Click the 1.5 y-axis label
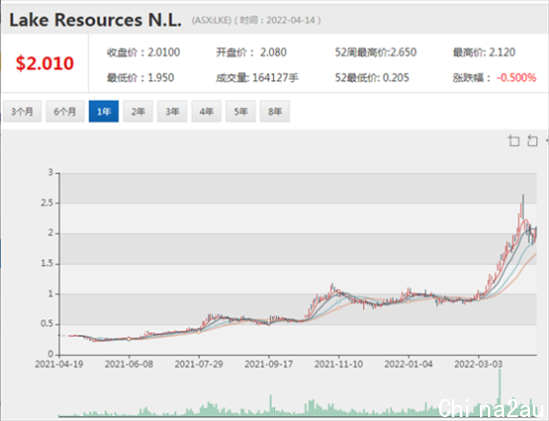The width and height of the screenshot is (549, 421). click(x=48, y=263)
